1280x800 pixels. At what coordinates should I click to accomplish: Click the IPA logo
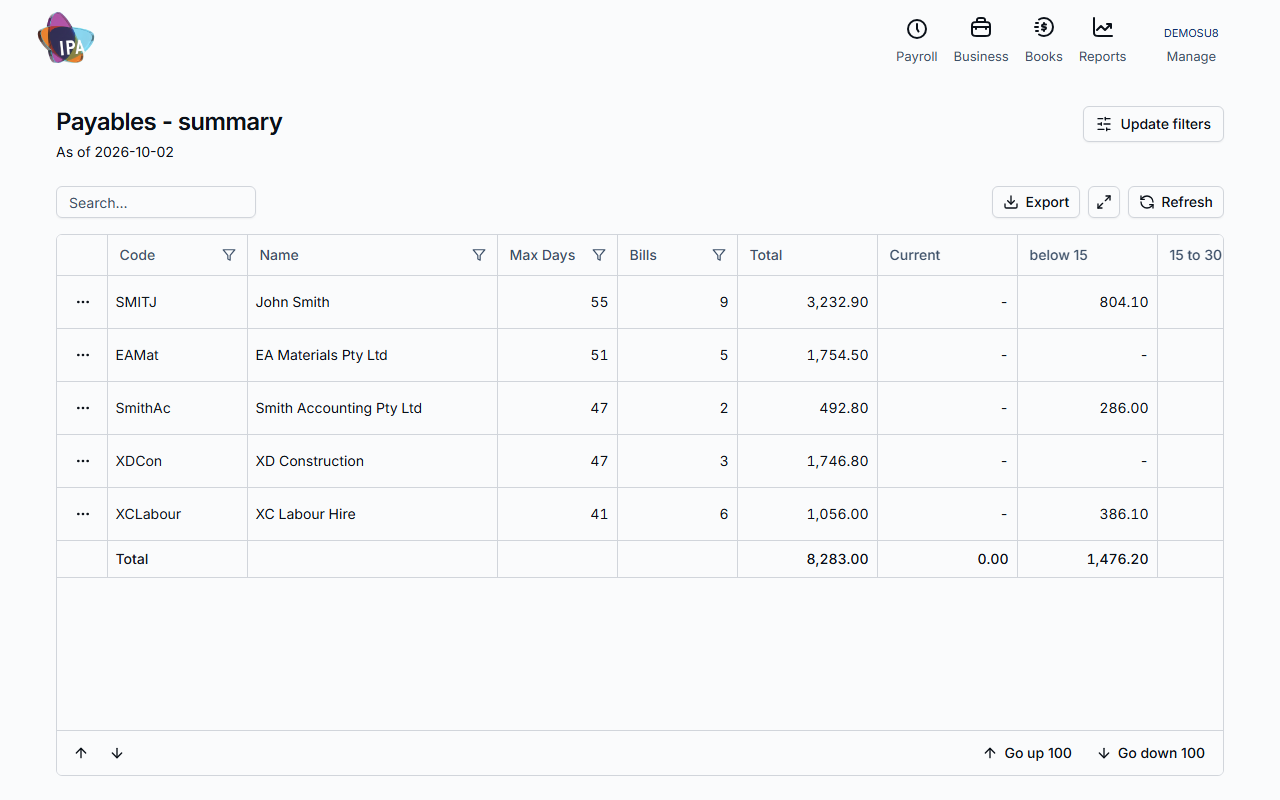click(x=66, y=39)
